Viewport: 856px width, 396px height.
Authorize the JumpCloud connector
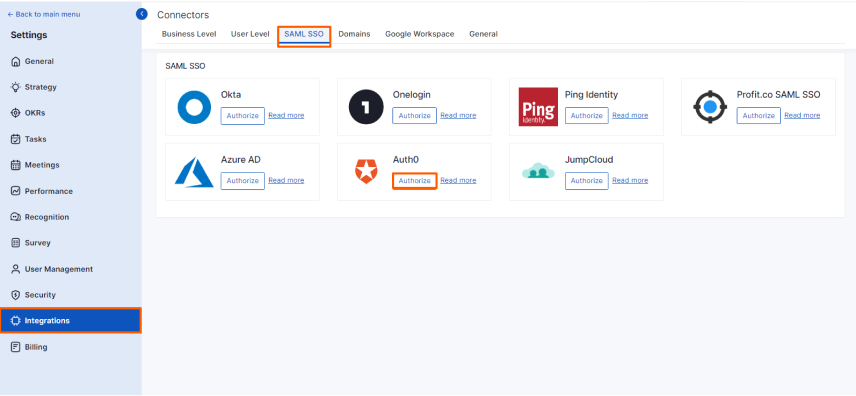click(x=587, y=181)
